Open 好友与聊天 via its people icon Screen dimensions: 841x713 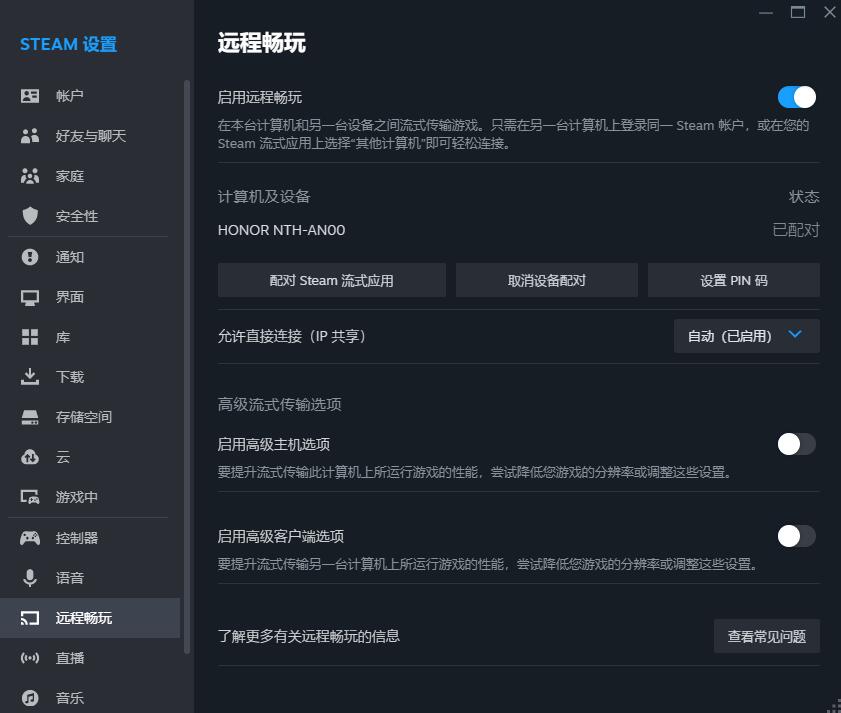(30, 136)
